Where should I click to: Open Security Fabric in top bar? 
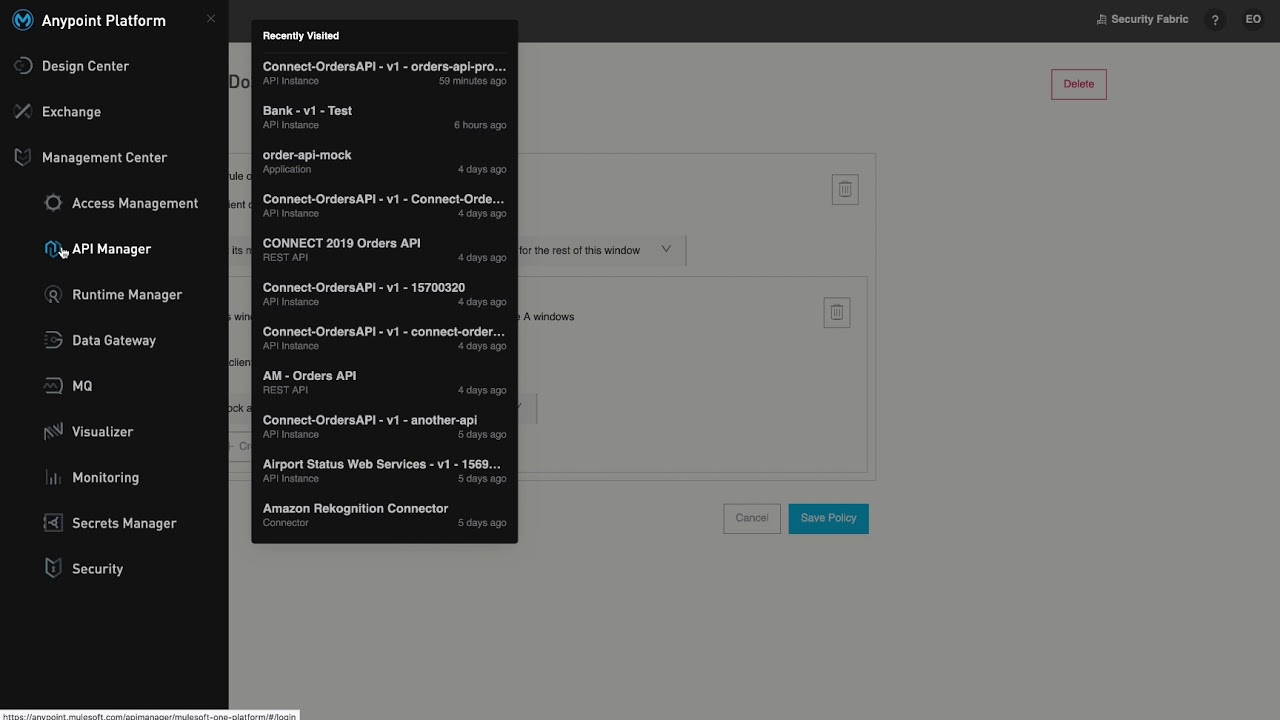coord(1142,19)
